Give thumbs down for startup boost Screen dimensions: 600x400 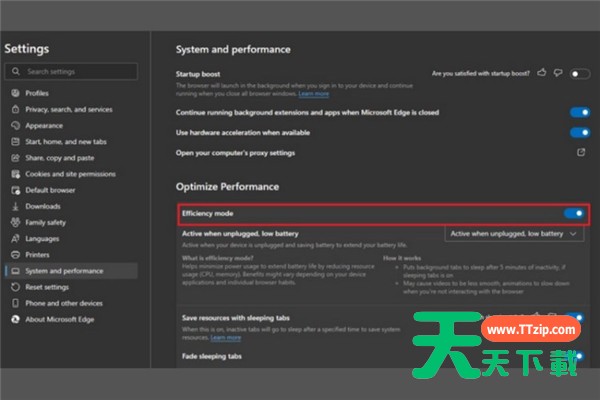558,73
